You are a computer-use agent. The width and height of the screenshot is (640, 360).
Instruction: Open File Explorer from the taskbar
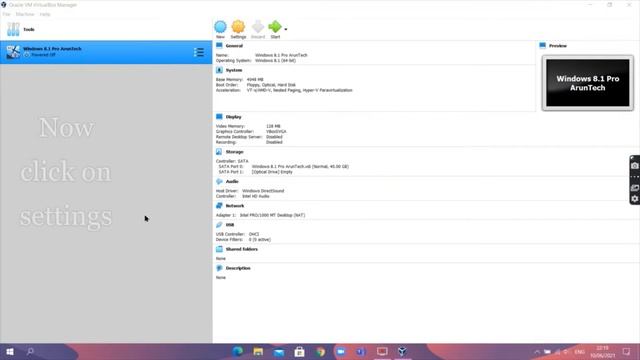(258, 351)
